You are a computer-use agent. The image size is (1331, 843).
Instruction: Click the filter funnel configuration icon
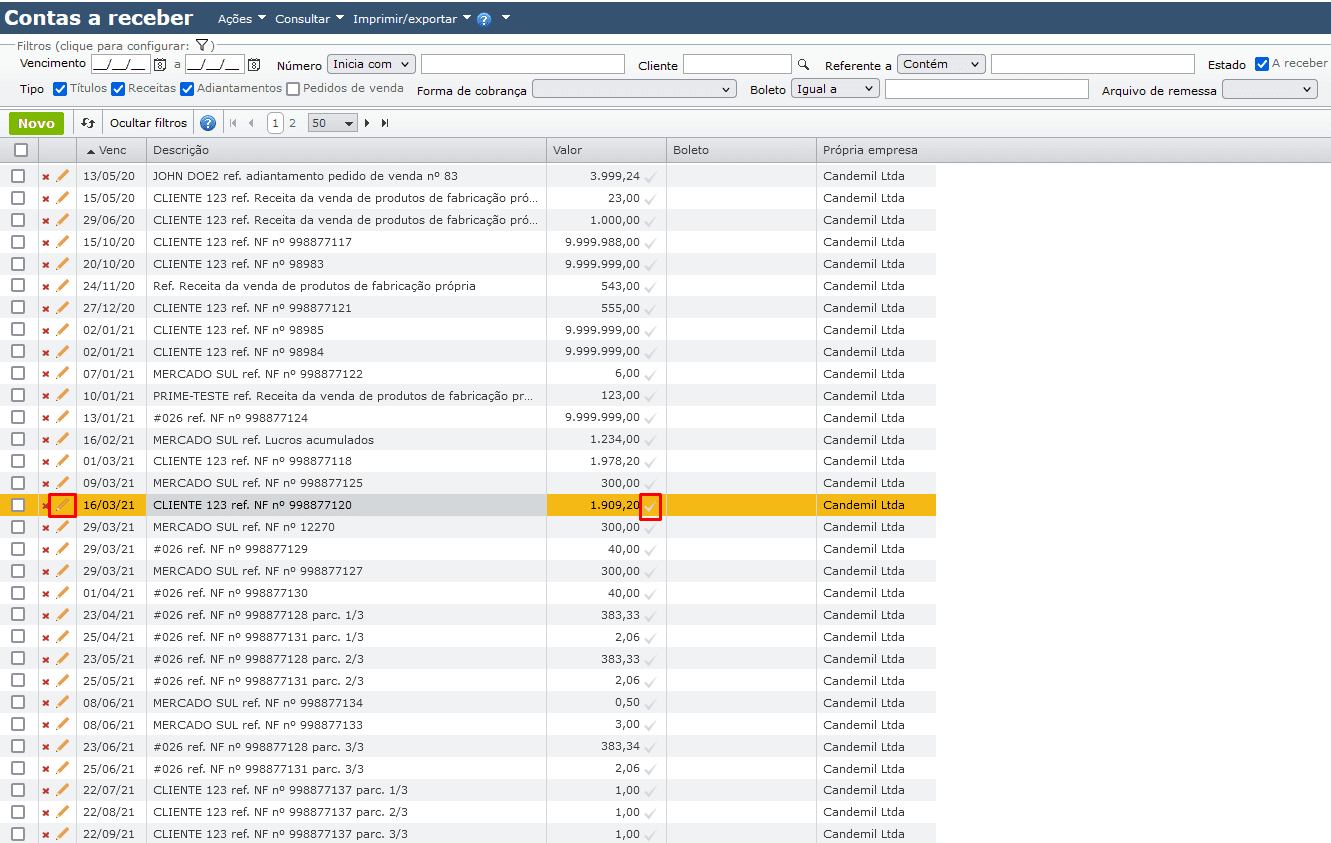coord(201,45)
